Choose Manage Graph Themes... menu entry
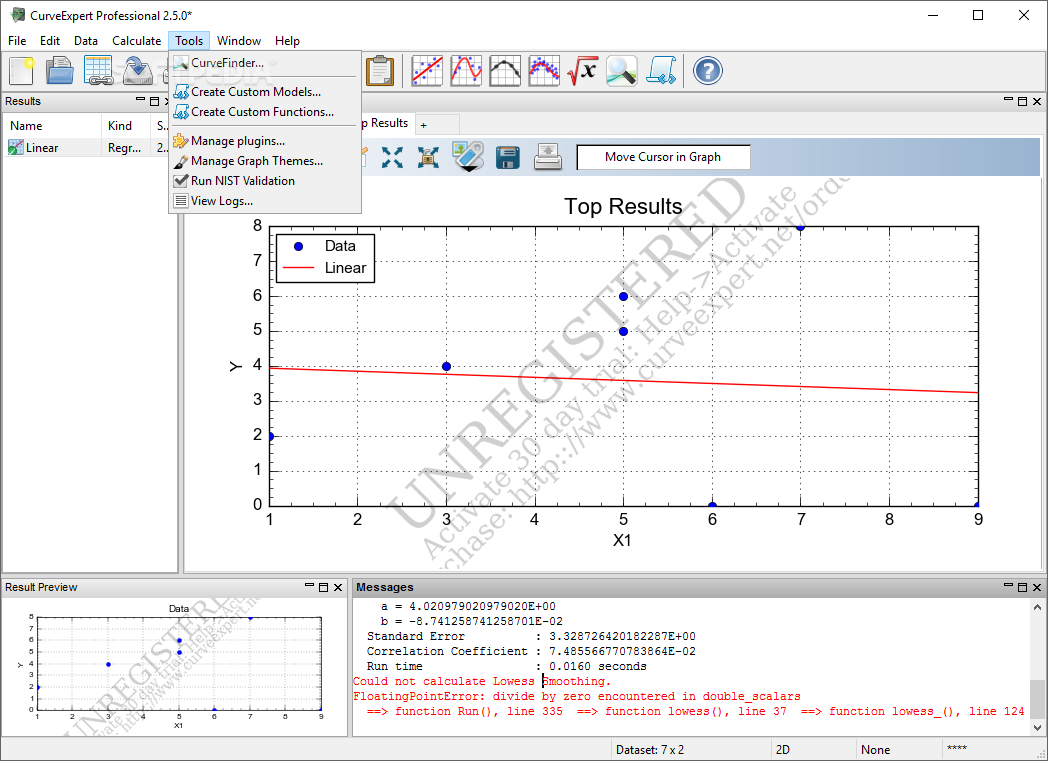Viewport: 1048px width, 761px height. 265,161
